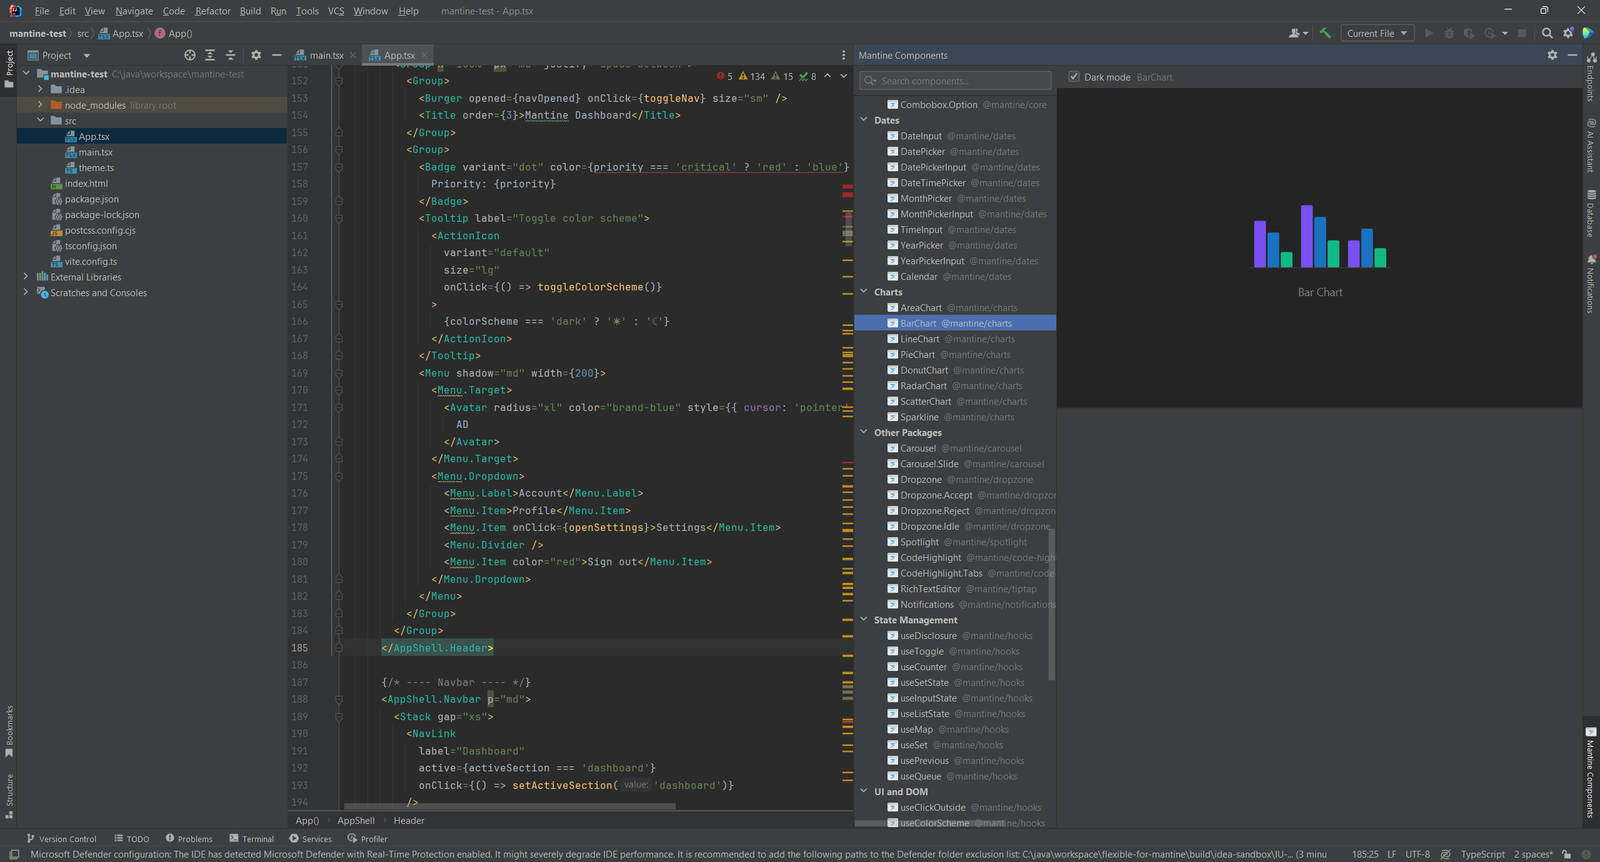Click the Bar Chart preview thumbnail
The image size is (1600, 862).
(1320, 248)
